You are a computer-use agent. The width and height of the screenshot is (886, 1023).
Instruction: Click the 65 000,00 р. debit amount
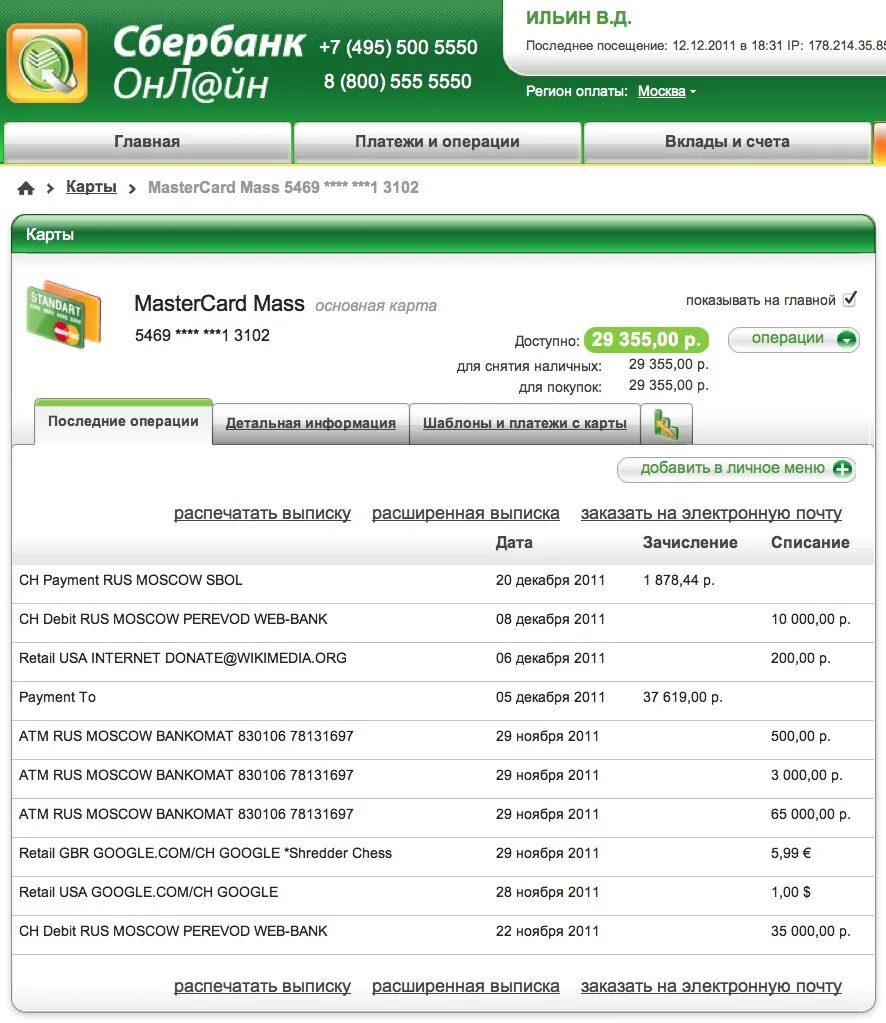pos(810,814)
